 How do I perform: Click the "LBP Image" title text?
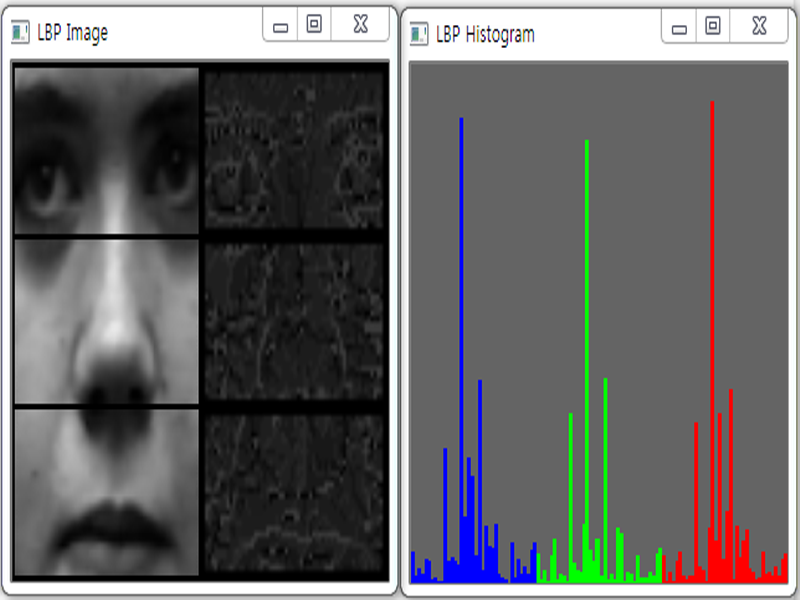click(72, 33)
